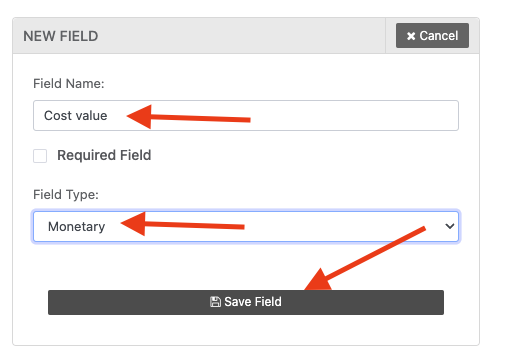Click the Field Name: label
The width and height of the screenshot is (518, 363).
tap(69, 84)
